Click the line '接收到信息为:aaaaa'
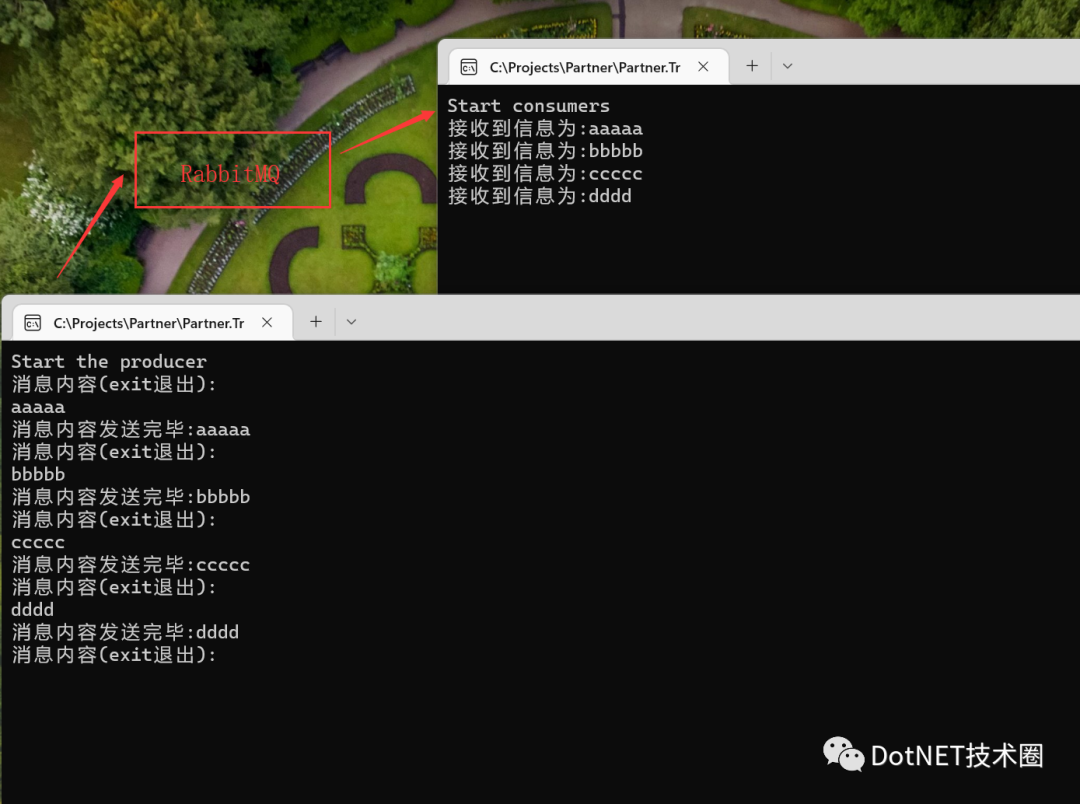 click(545, 129)
